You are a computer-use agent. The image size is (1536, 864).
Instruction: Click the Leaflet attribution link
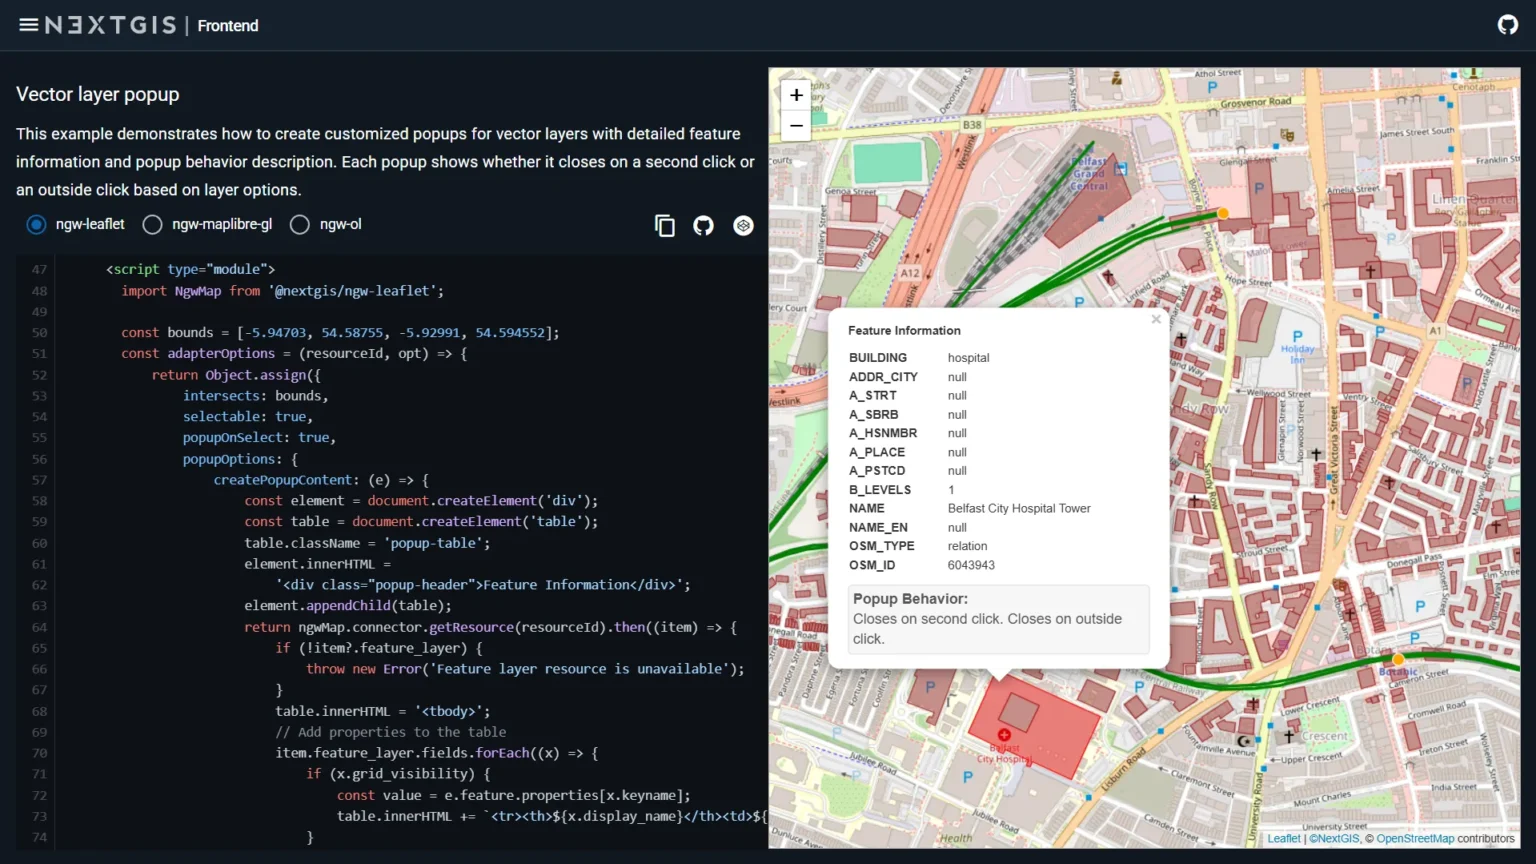1284,839
